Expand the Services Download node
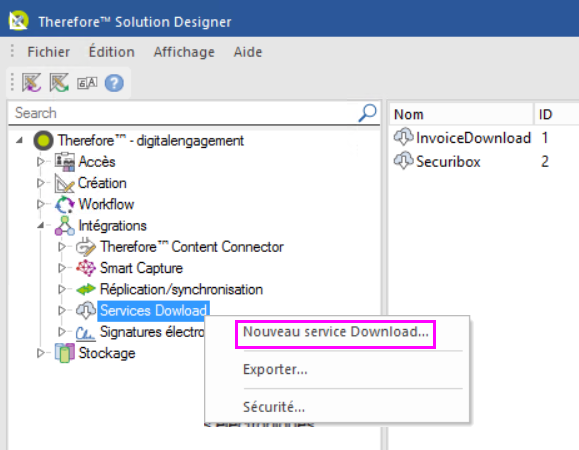The image size is (579, 450). pyautogui.click(x=62, y=310)
